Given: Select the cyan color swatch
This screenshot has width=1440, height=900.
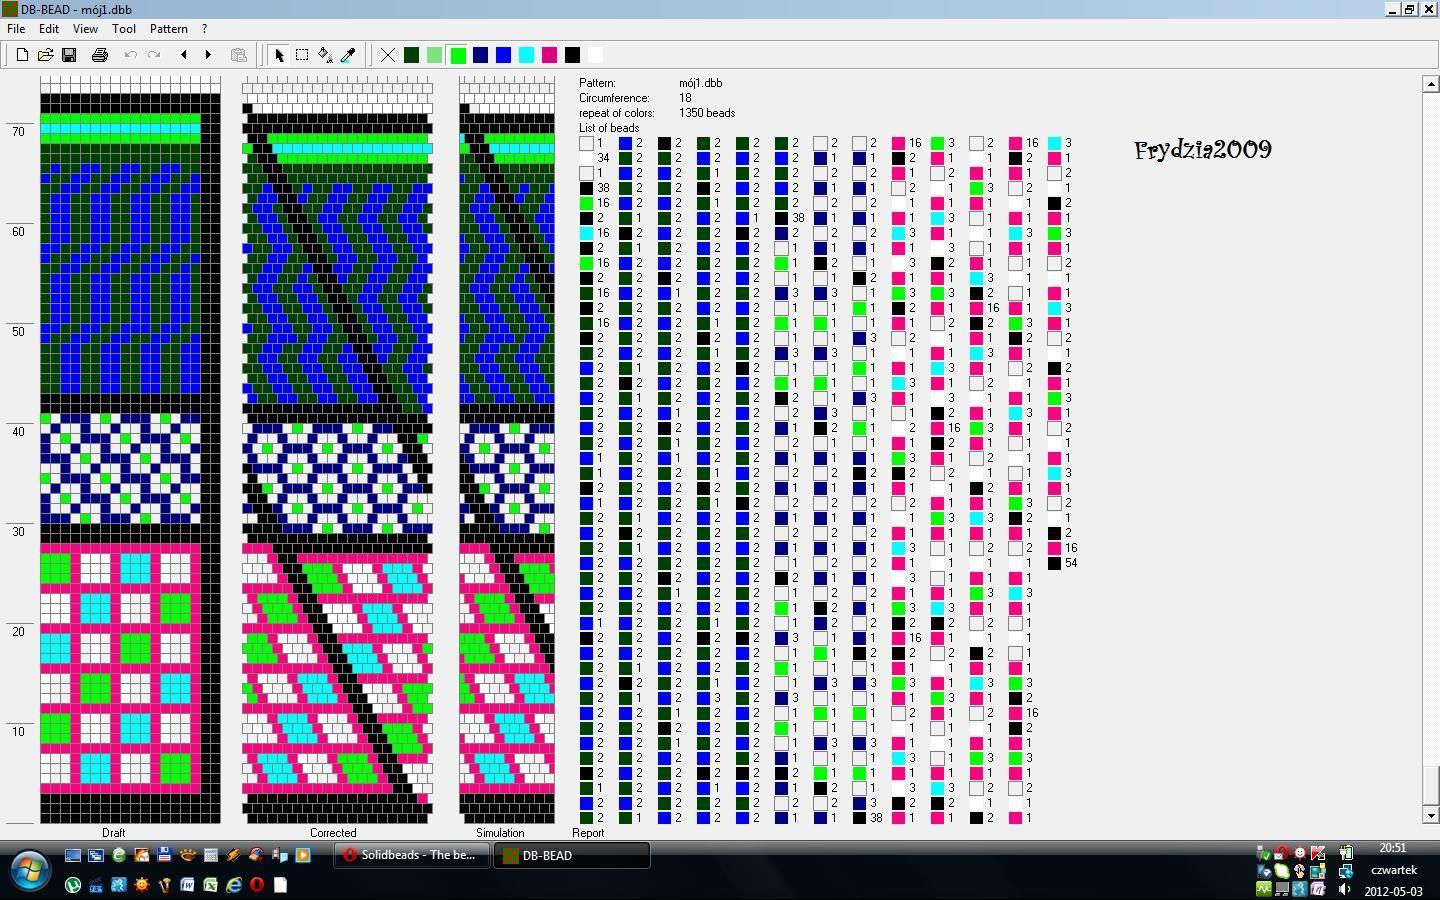Looking at the screenshot, I should pyautogui.click(x=527, y=55).
